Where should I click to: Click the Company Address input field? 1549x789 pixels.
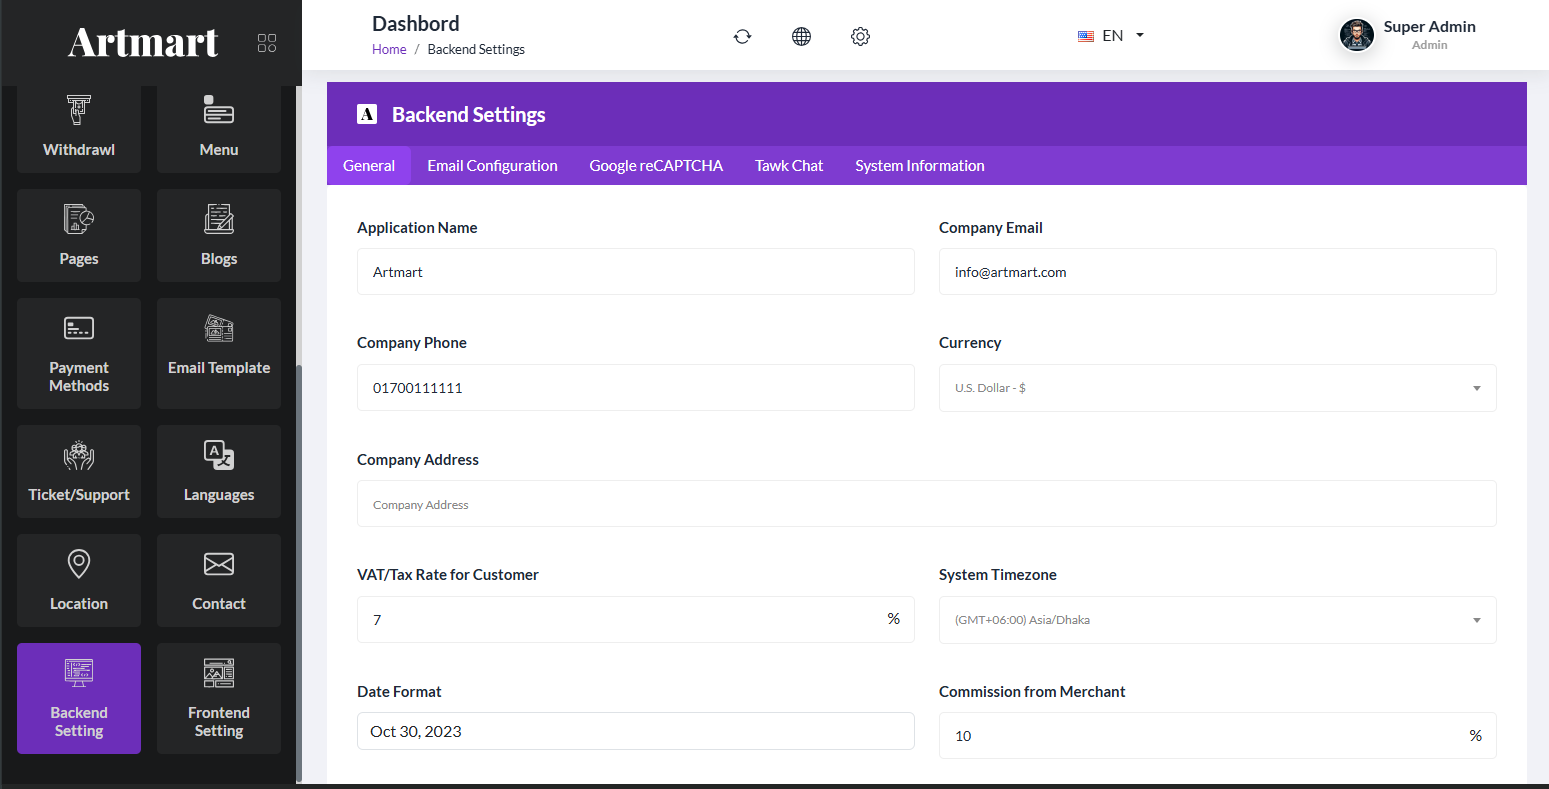[926, 504]
